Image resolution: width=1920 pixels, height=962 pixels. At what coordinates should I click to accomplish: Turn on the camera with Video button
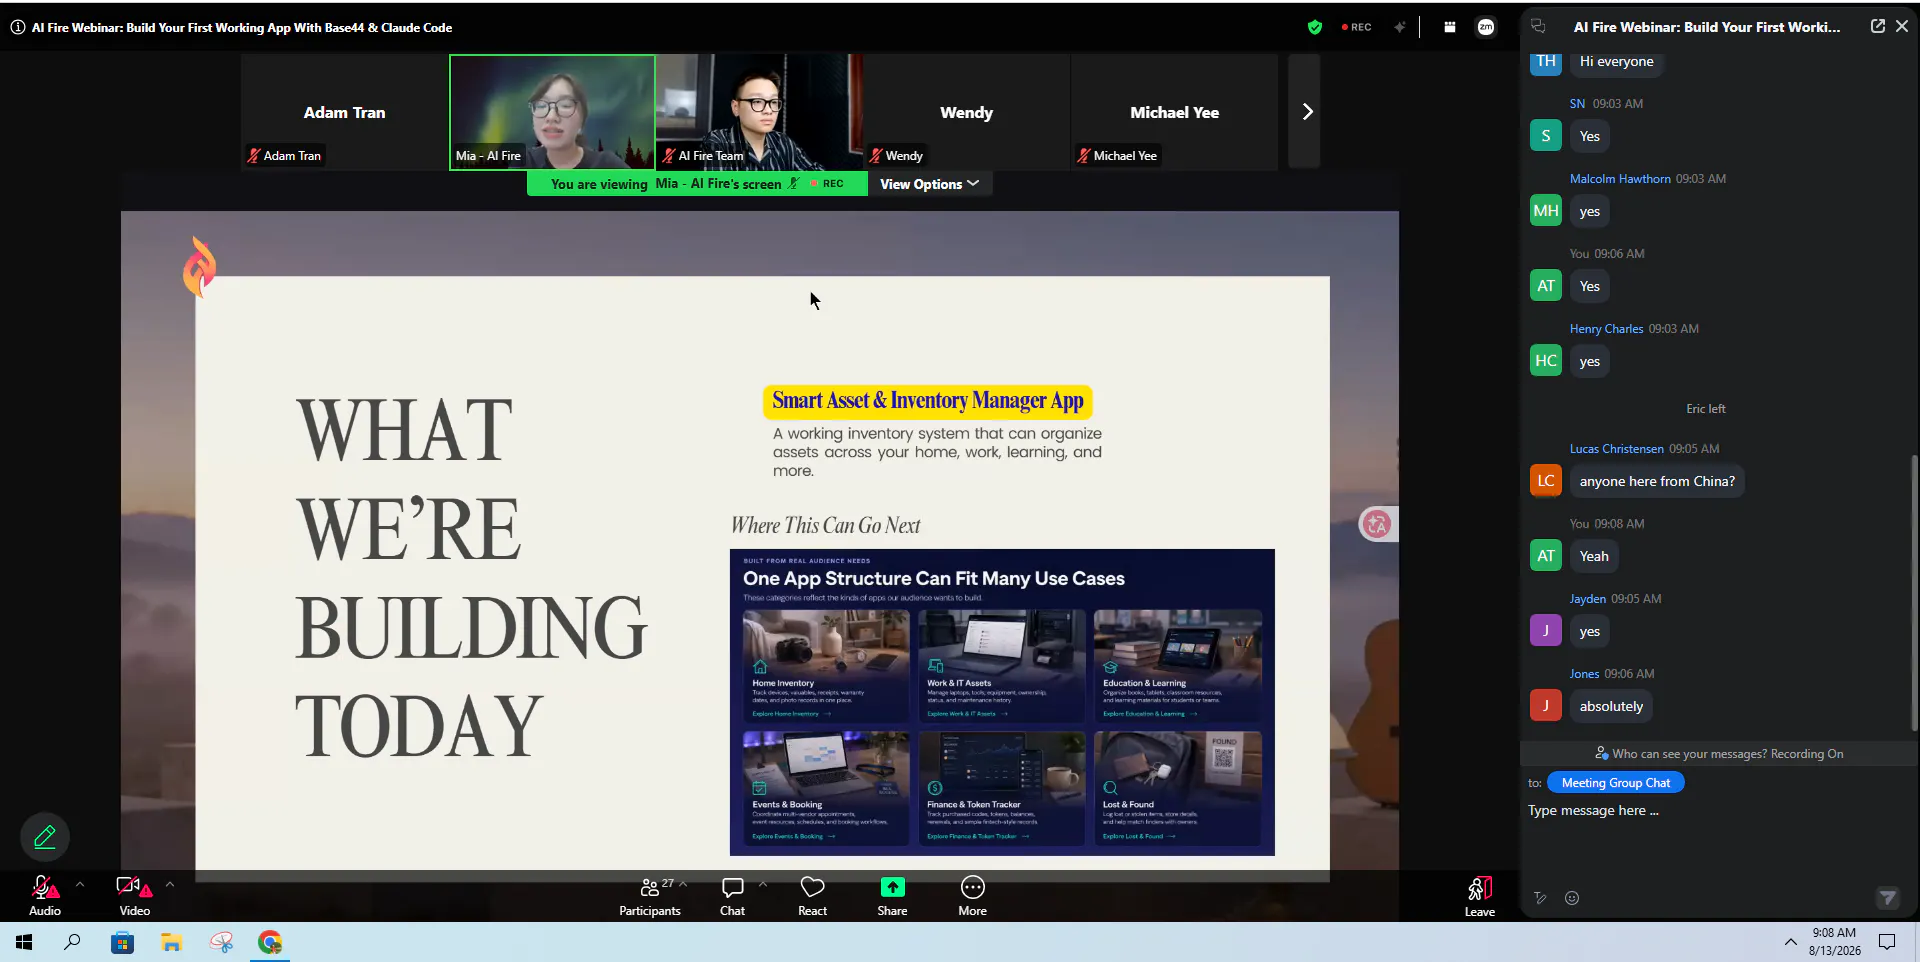point(134,895)
